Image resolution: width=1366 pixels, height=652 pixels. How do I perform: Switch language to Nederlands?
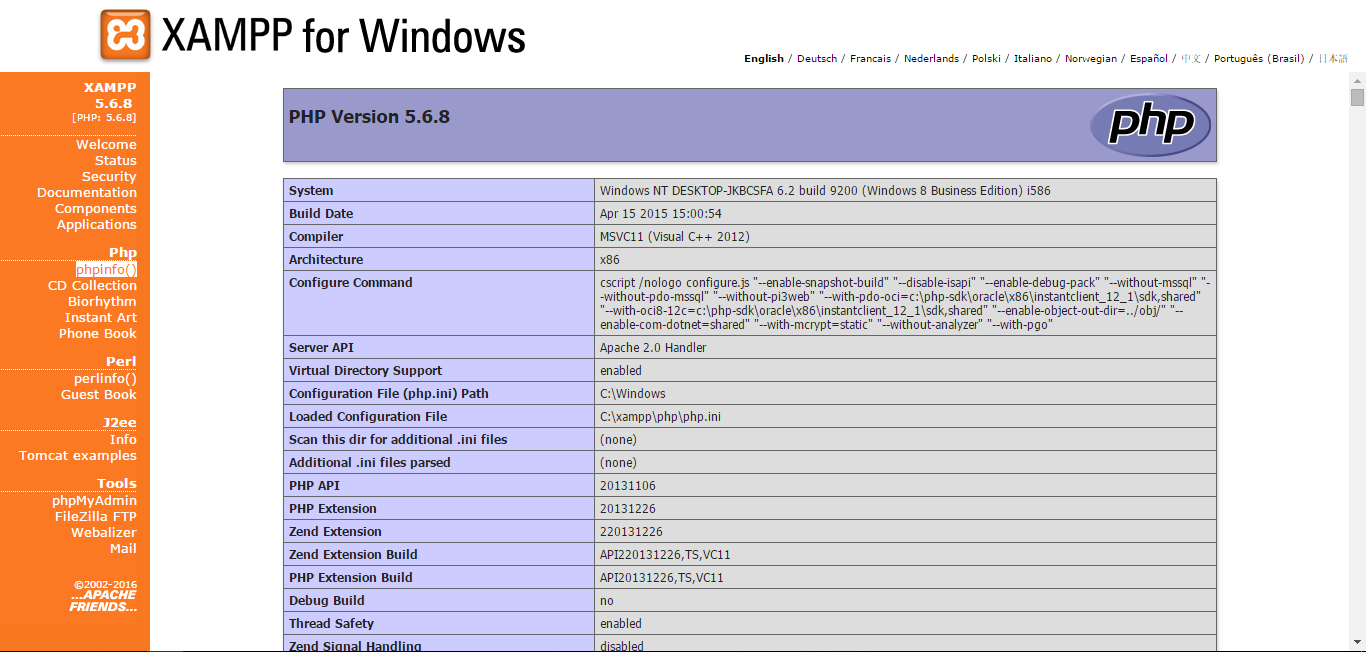[931, 59]
